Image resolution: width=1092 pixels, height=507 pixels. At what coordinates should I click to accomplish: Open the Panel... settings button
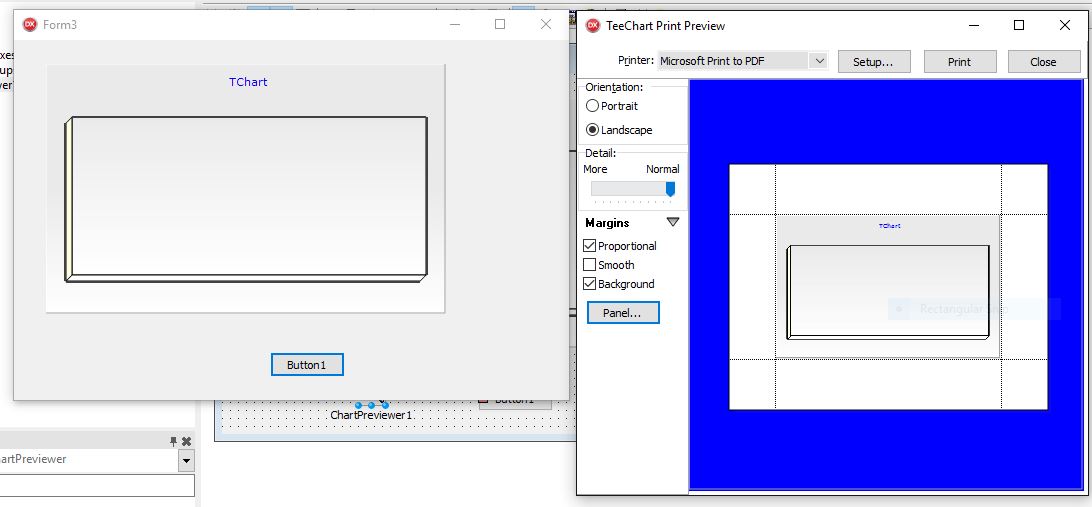pos(623,313)
